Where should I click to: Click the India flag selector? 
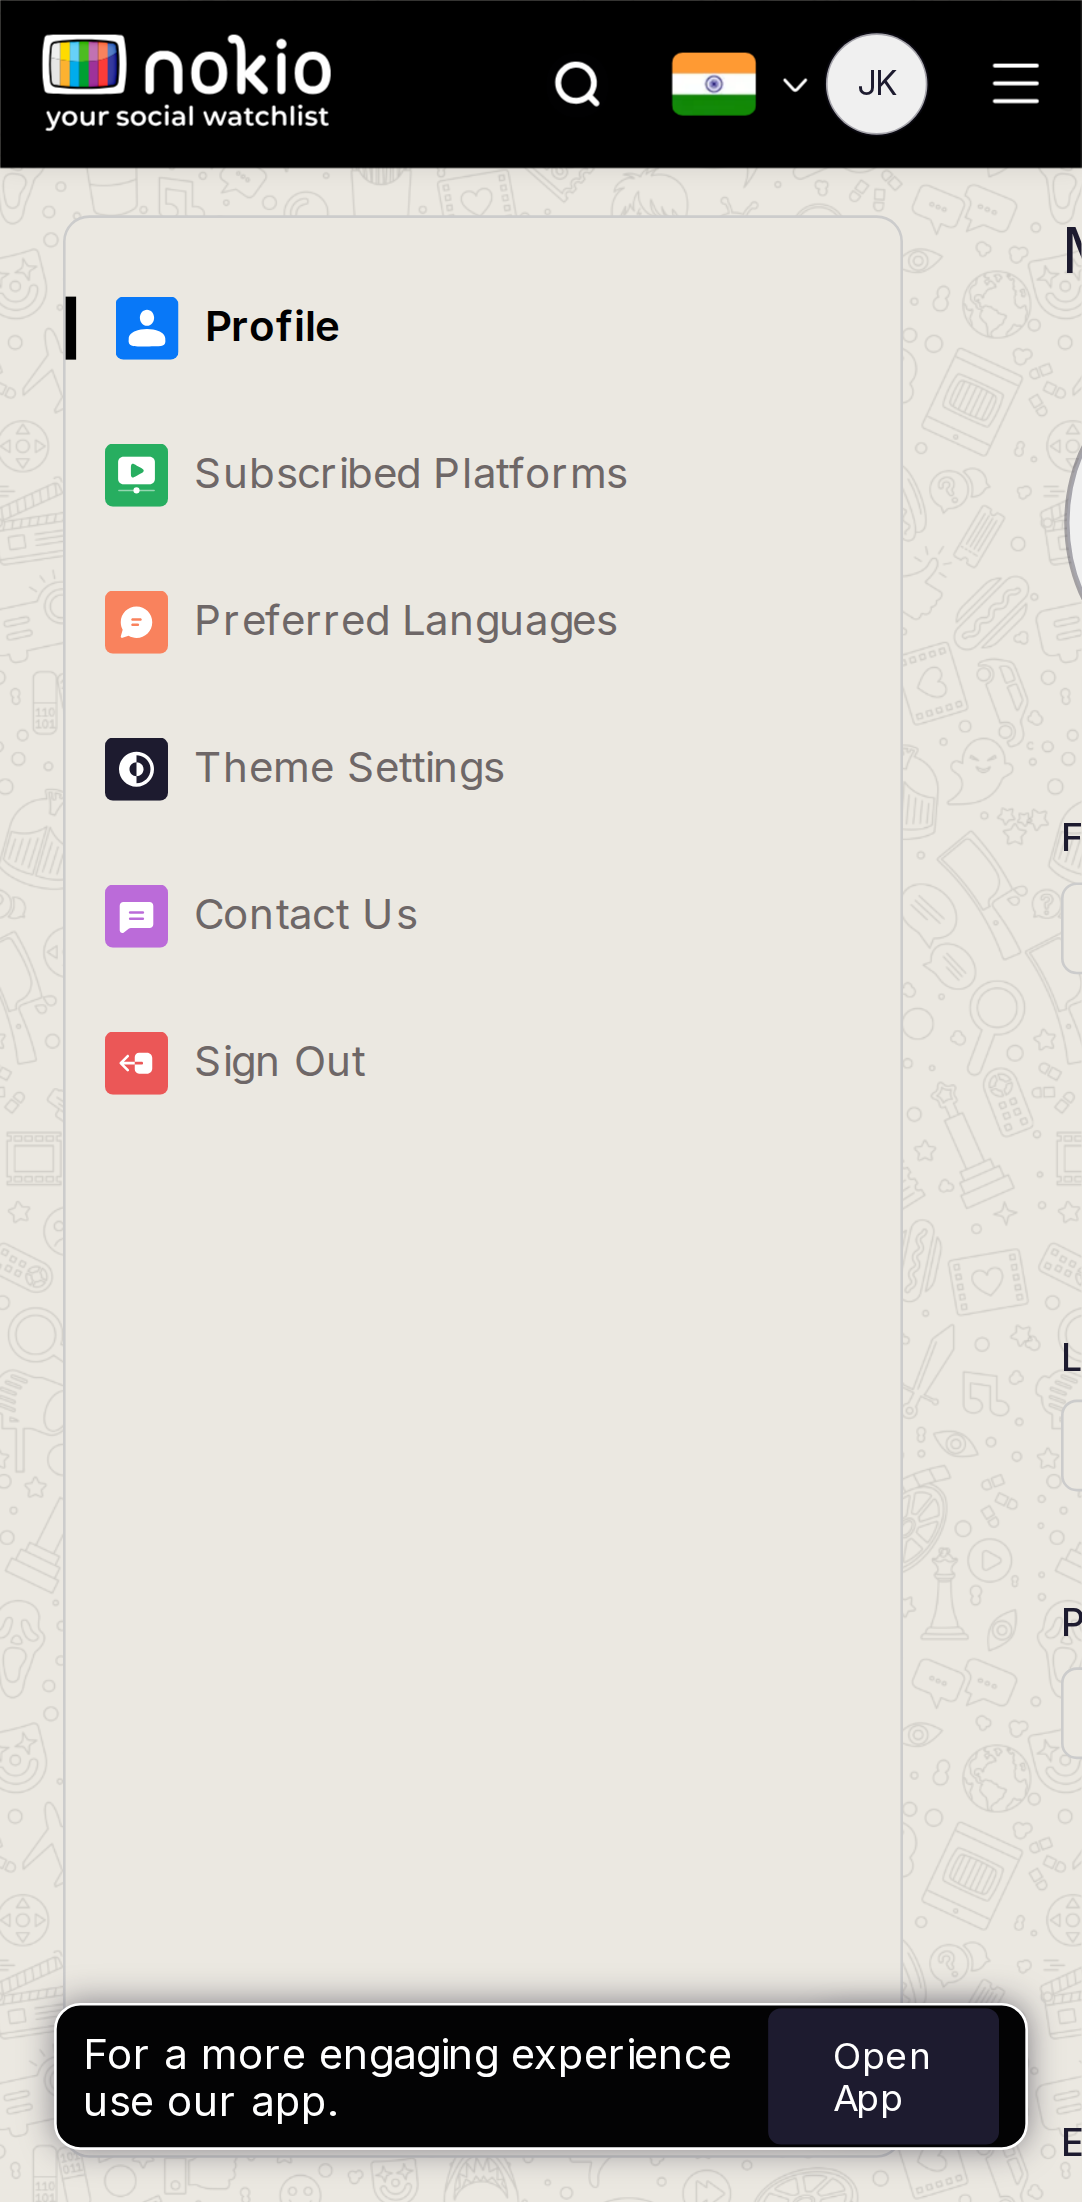pos(714,84)
